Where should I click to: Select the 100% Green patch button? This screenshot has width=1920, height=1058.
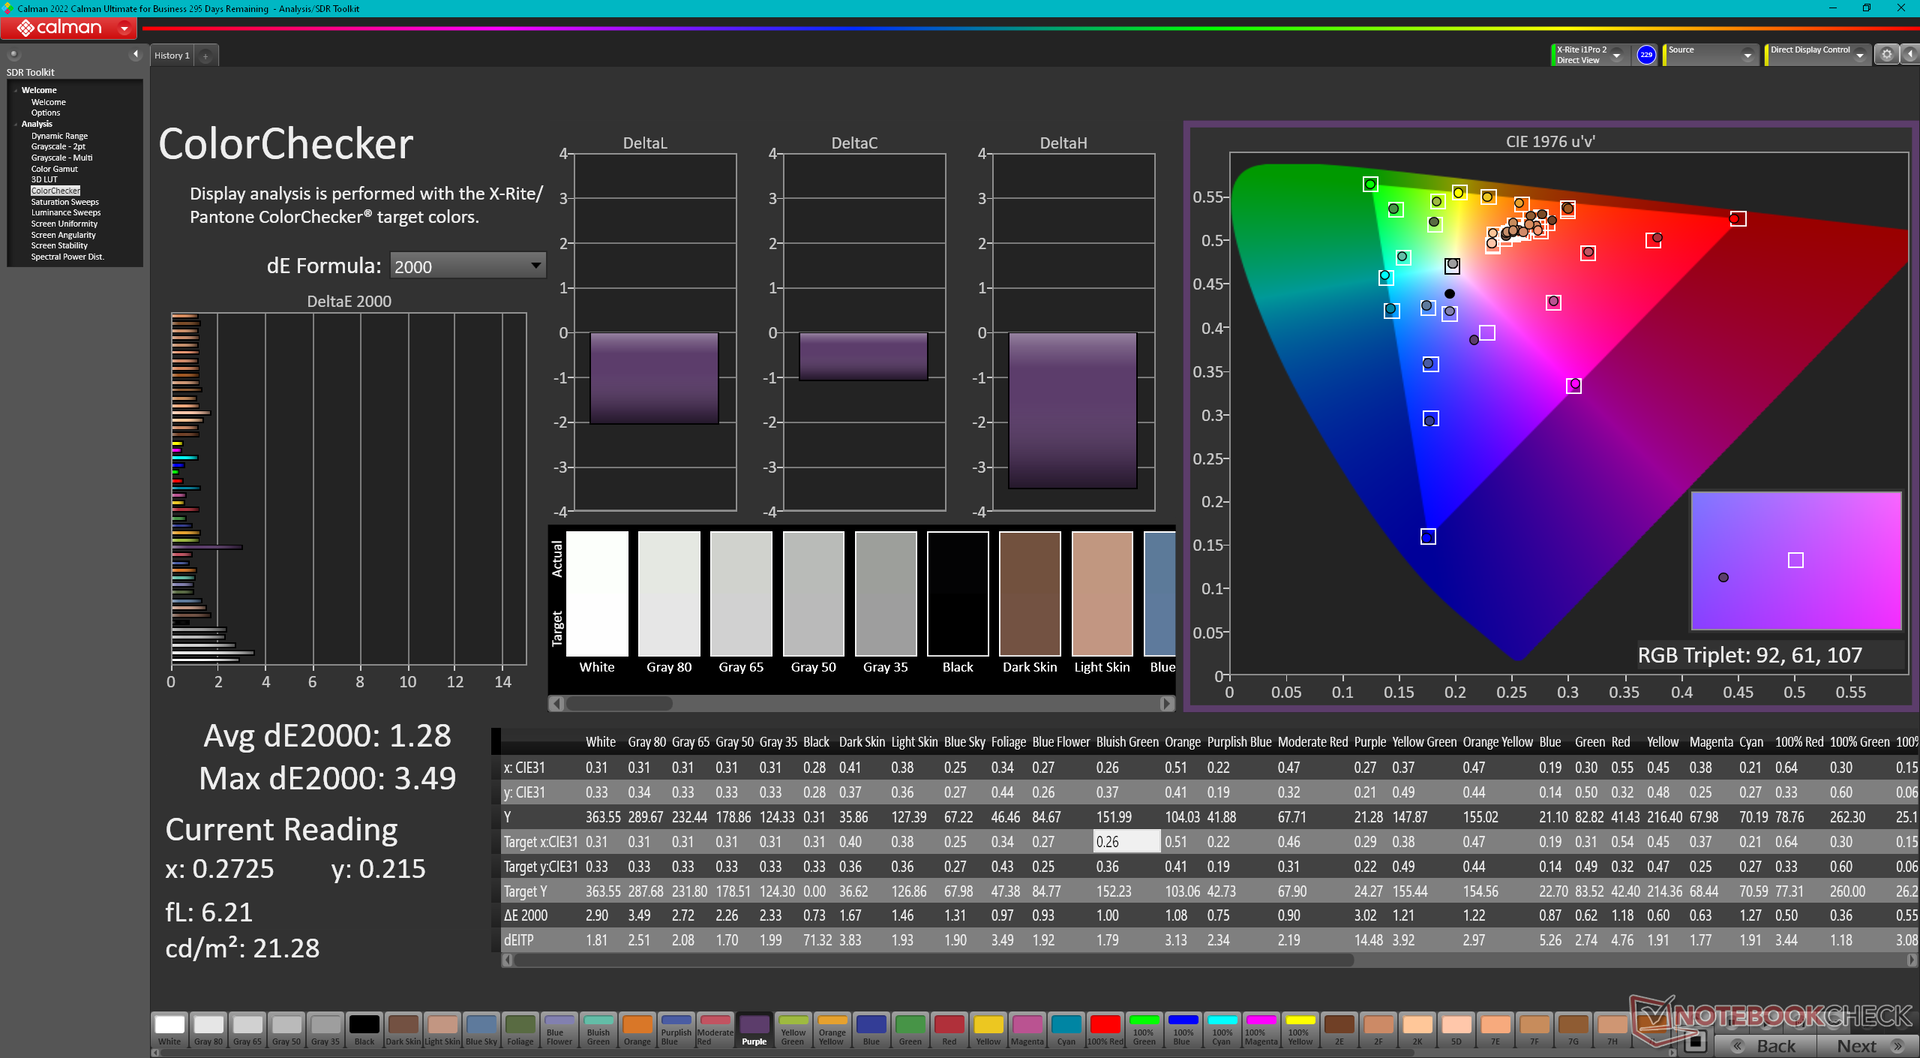point(1144,1029)
